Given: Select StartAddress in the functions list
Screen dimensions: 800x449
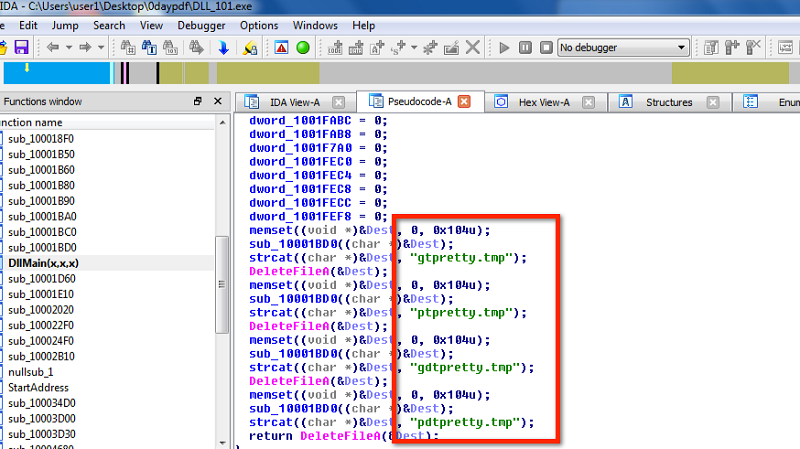Looking at the screenshot, I should coord(38,386).
